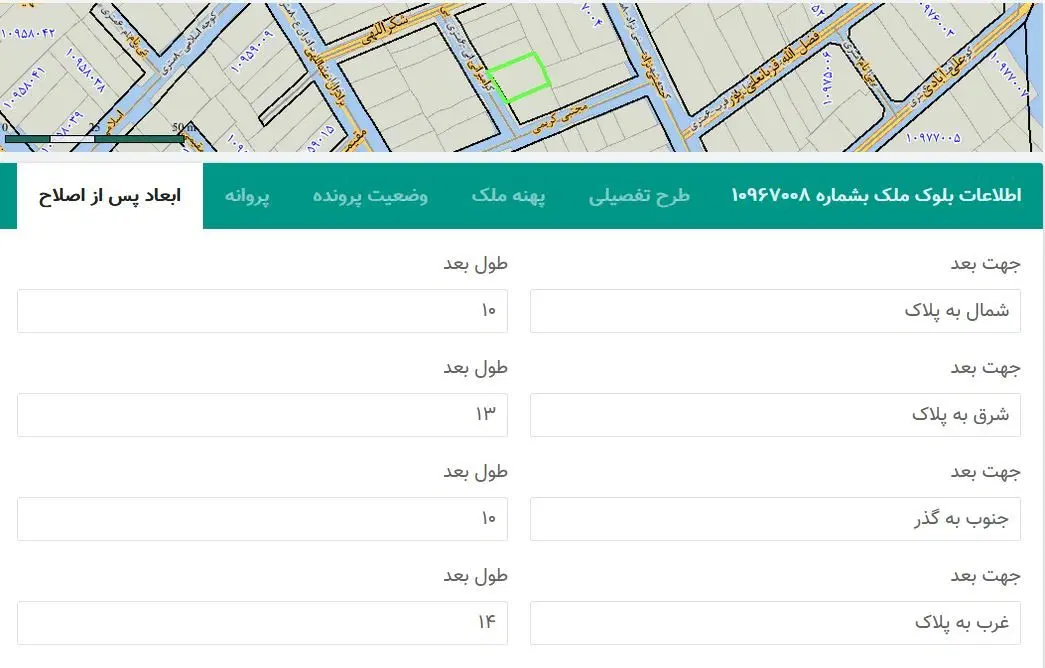Focus the جنوب به گذر direction field
The image size is (1045, 668).
click(775, 519)
